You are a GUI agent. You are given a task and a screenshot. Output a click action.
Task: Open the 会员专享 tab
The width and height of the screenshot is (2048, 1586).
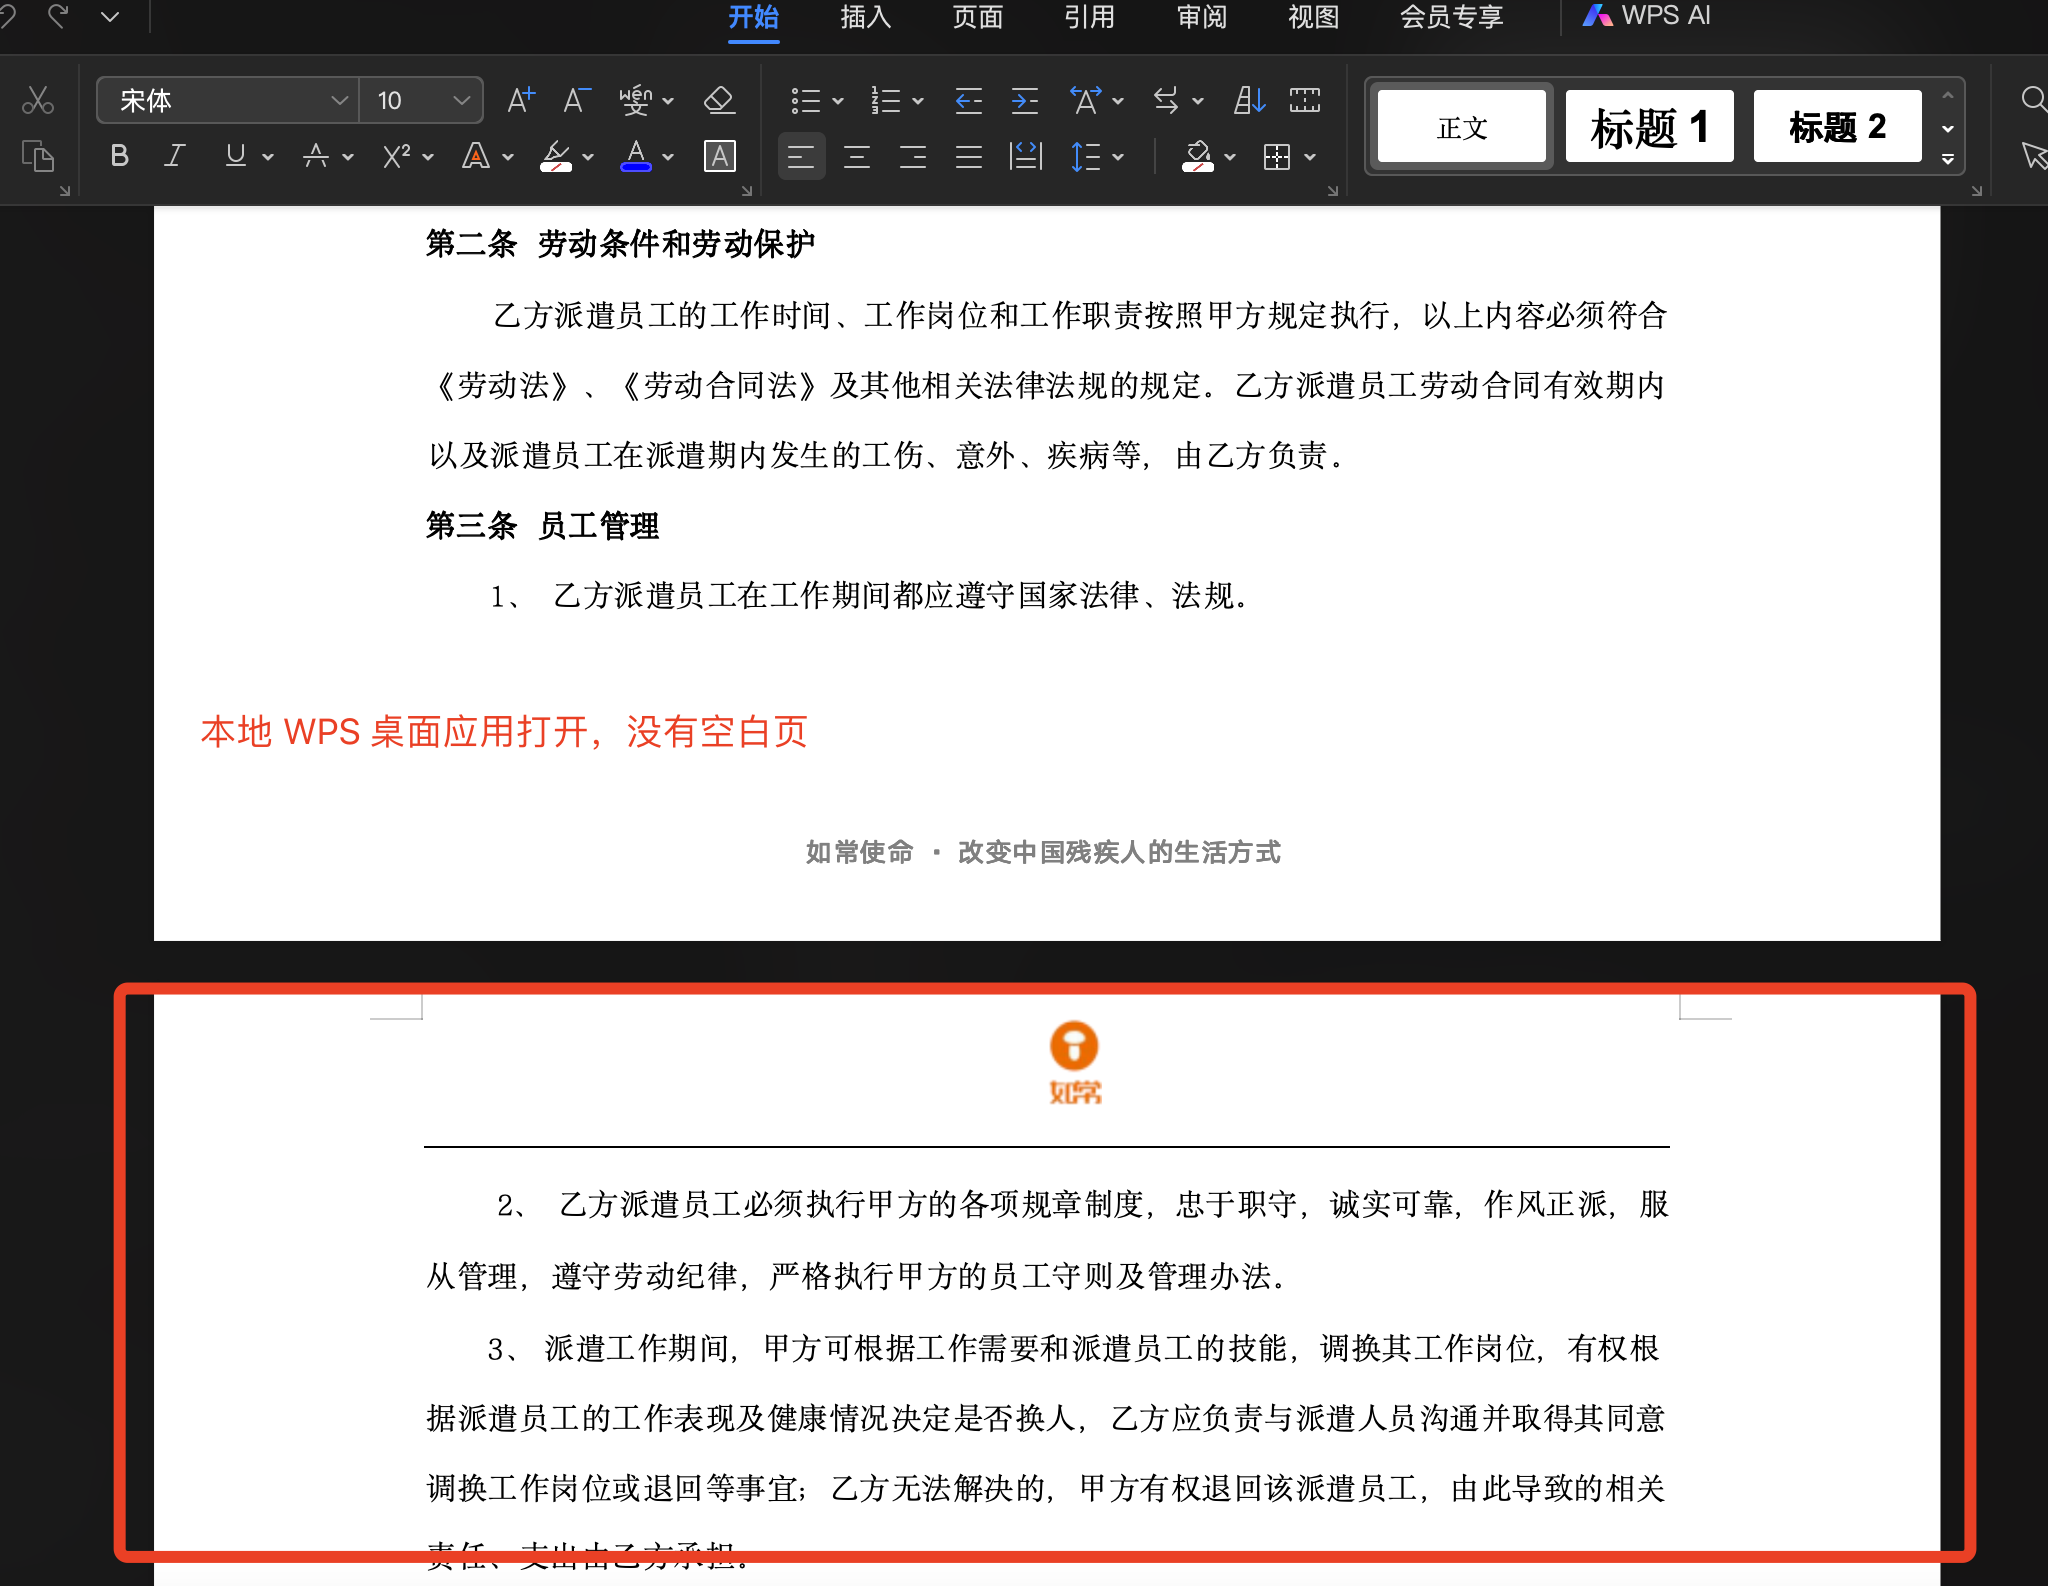(1452, 17)
